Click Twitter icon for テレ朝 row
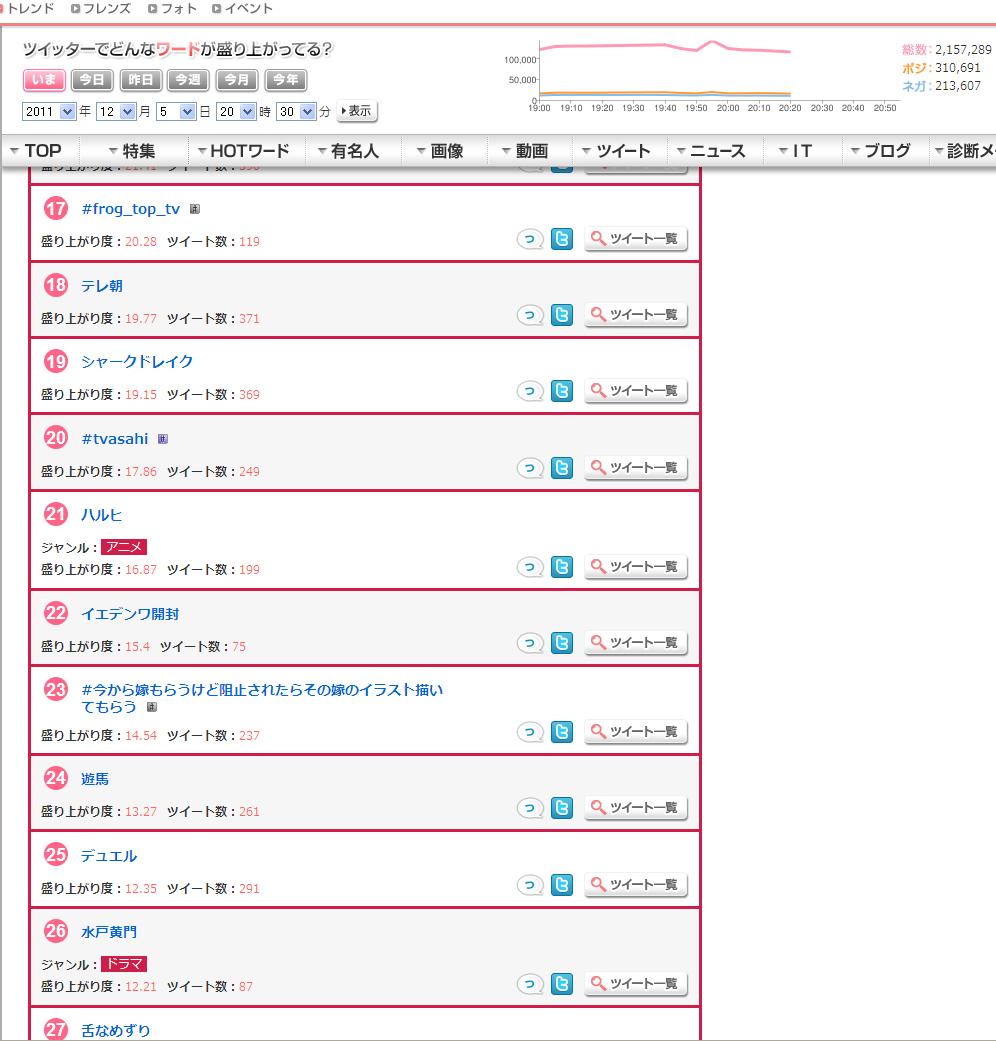This screenshot has width=996, height=1041. click(562, 315)
